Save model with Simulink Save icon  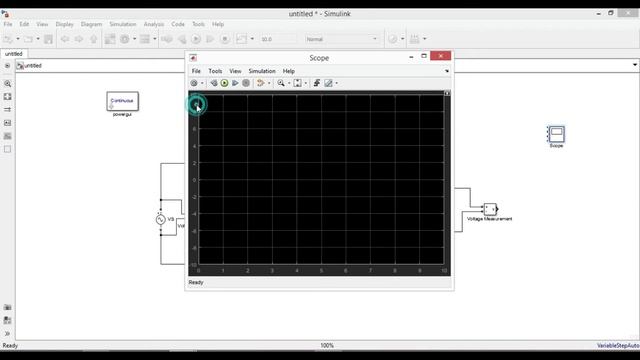coord(48,39)
